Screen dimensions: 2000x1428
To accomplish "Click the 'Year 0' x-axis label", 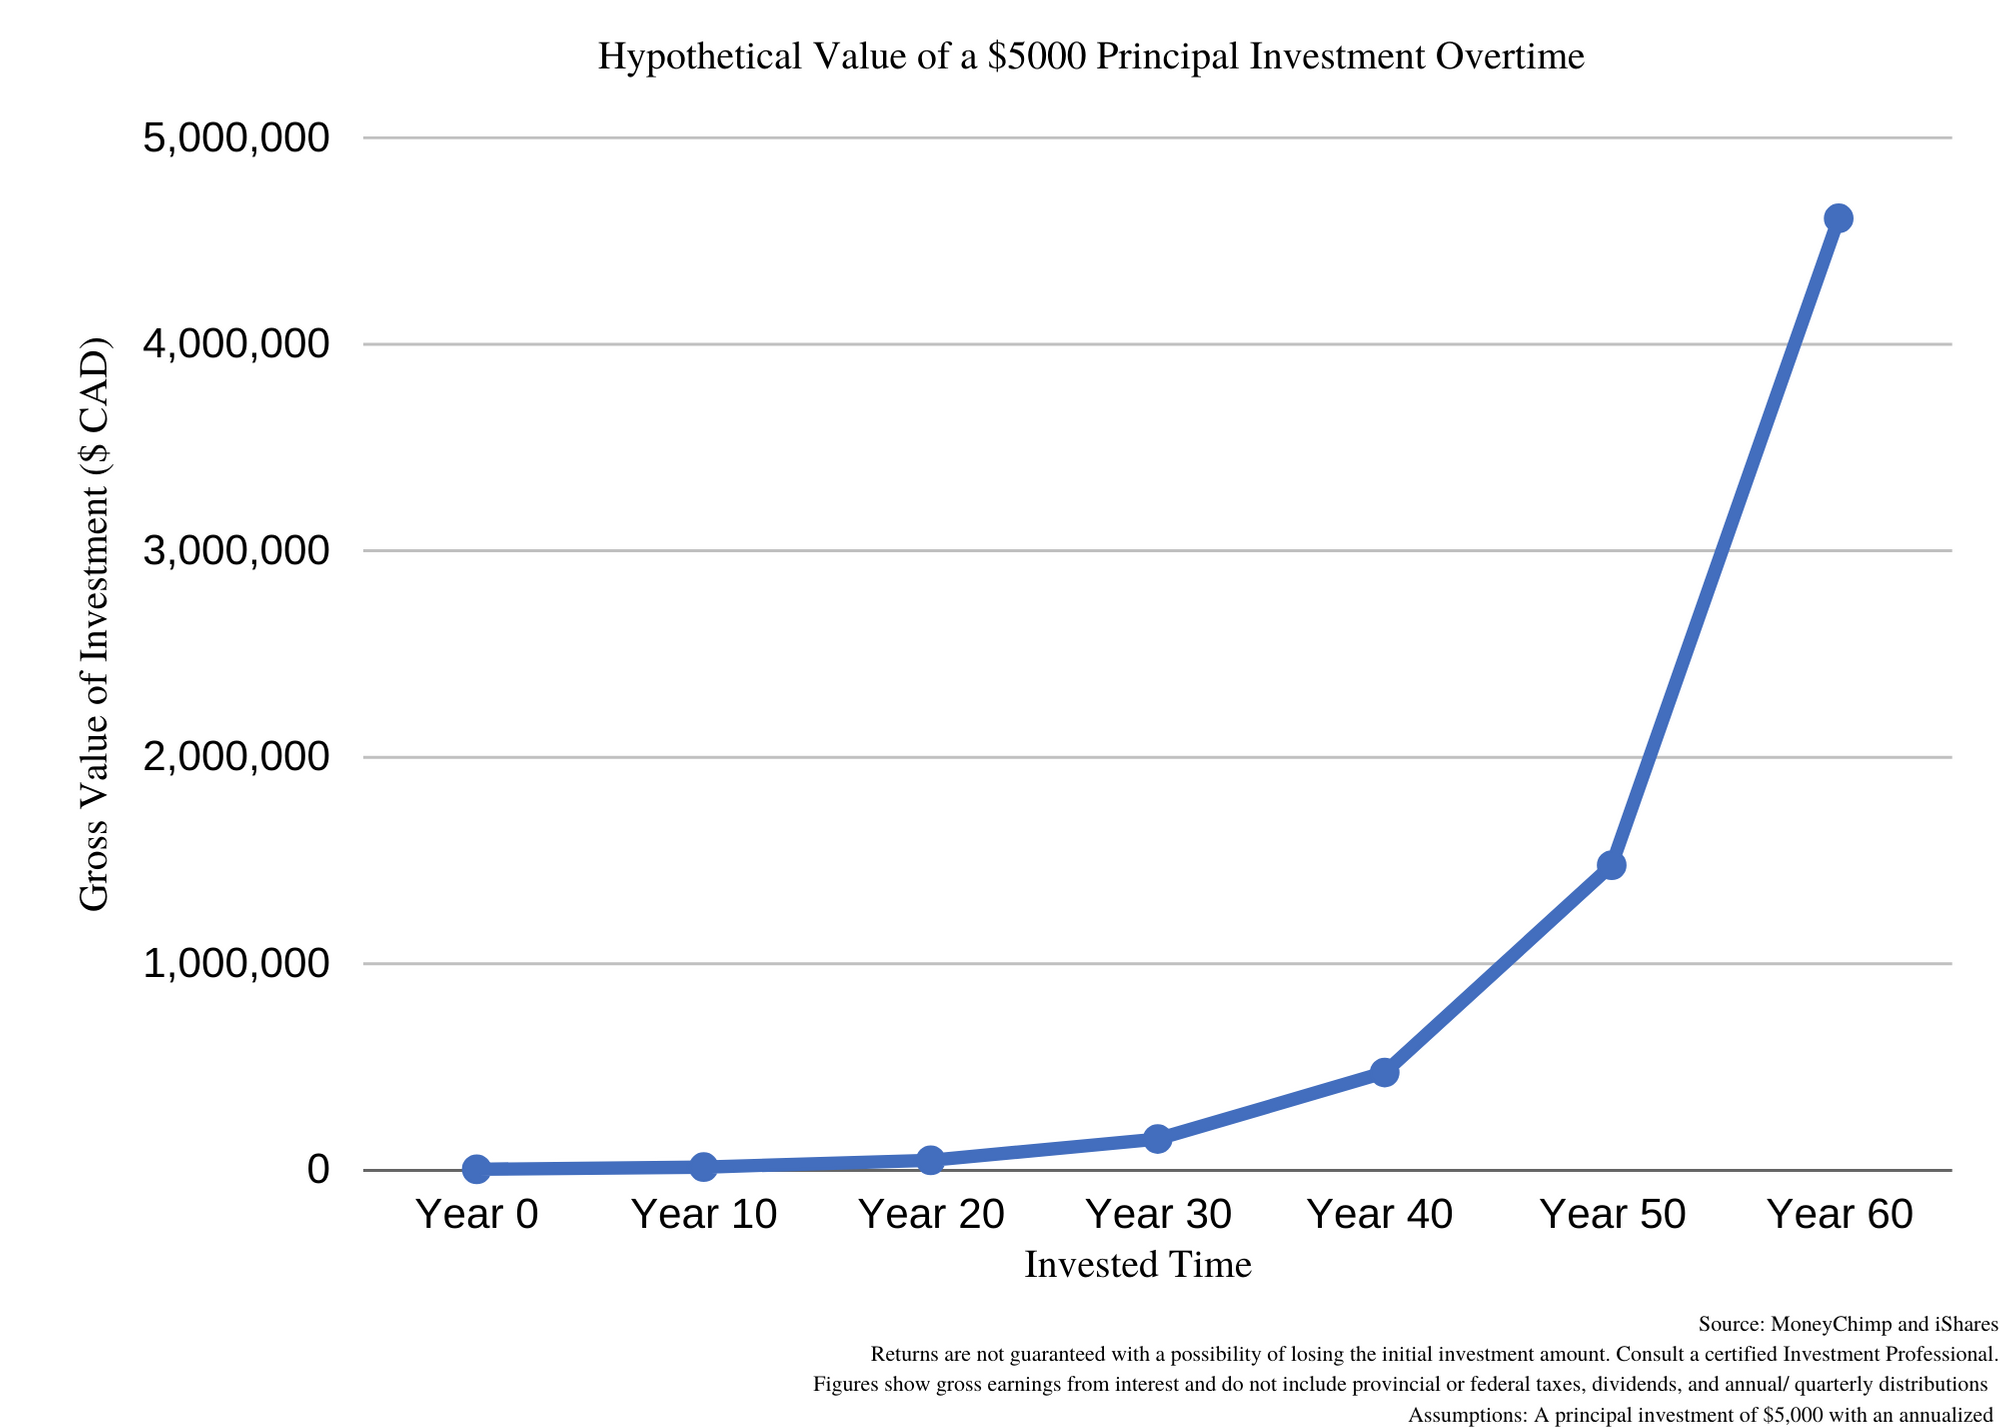I will click(477, 1214).
